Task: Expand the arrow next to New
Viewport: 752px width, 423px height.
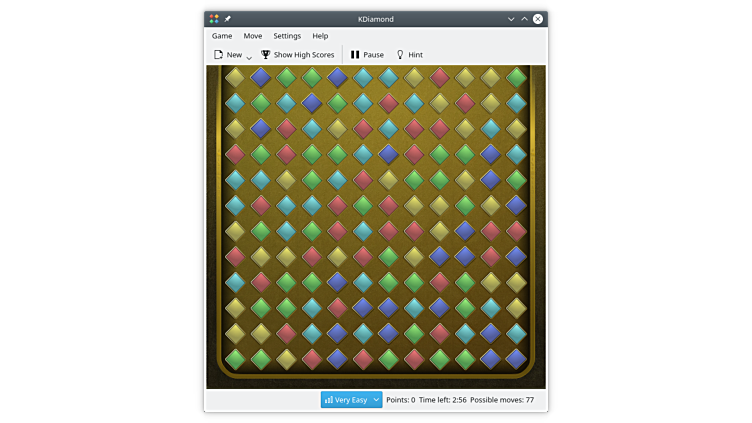Action: 249,58
